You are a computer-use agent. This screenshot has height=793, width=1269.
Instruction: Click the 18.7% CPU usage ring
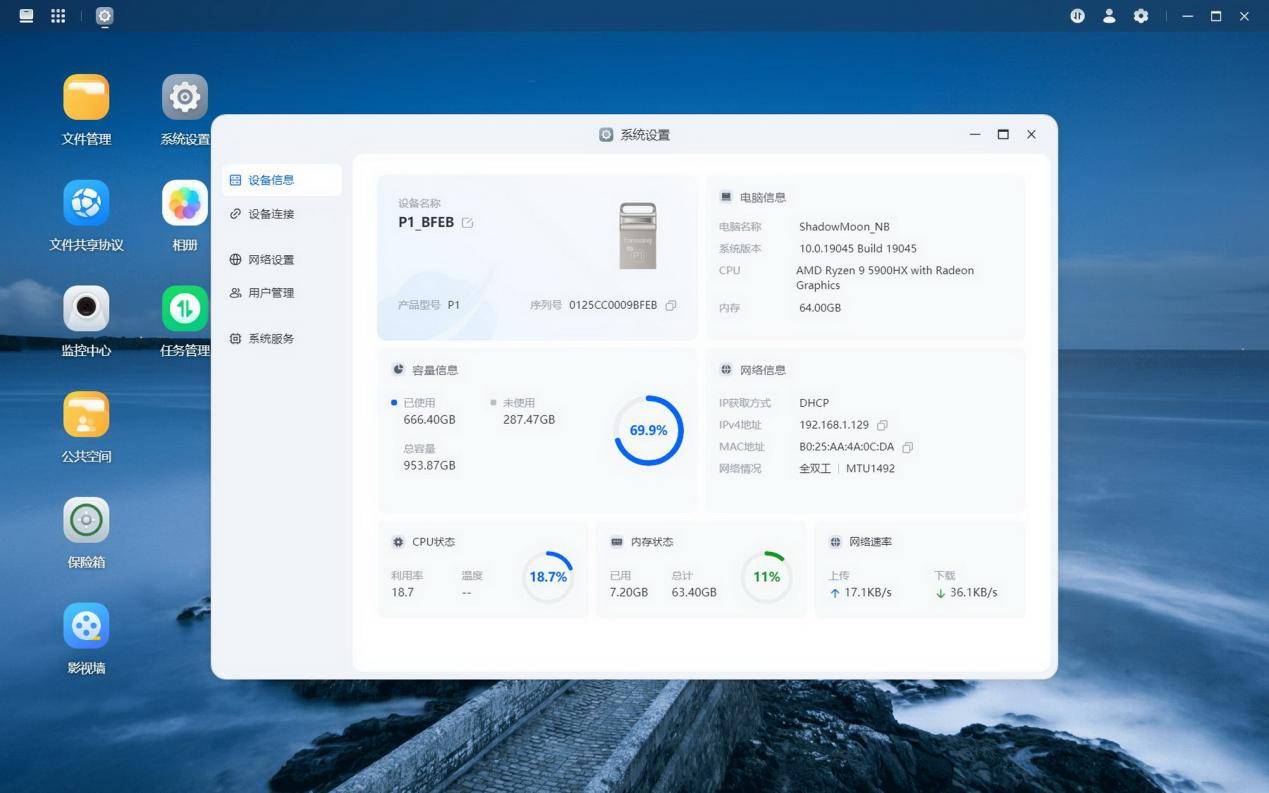pyautogui.click(x=548, y=577)
